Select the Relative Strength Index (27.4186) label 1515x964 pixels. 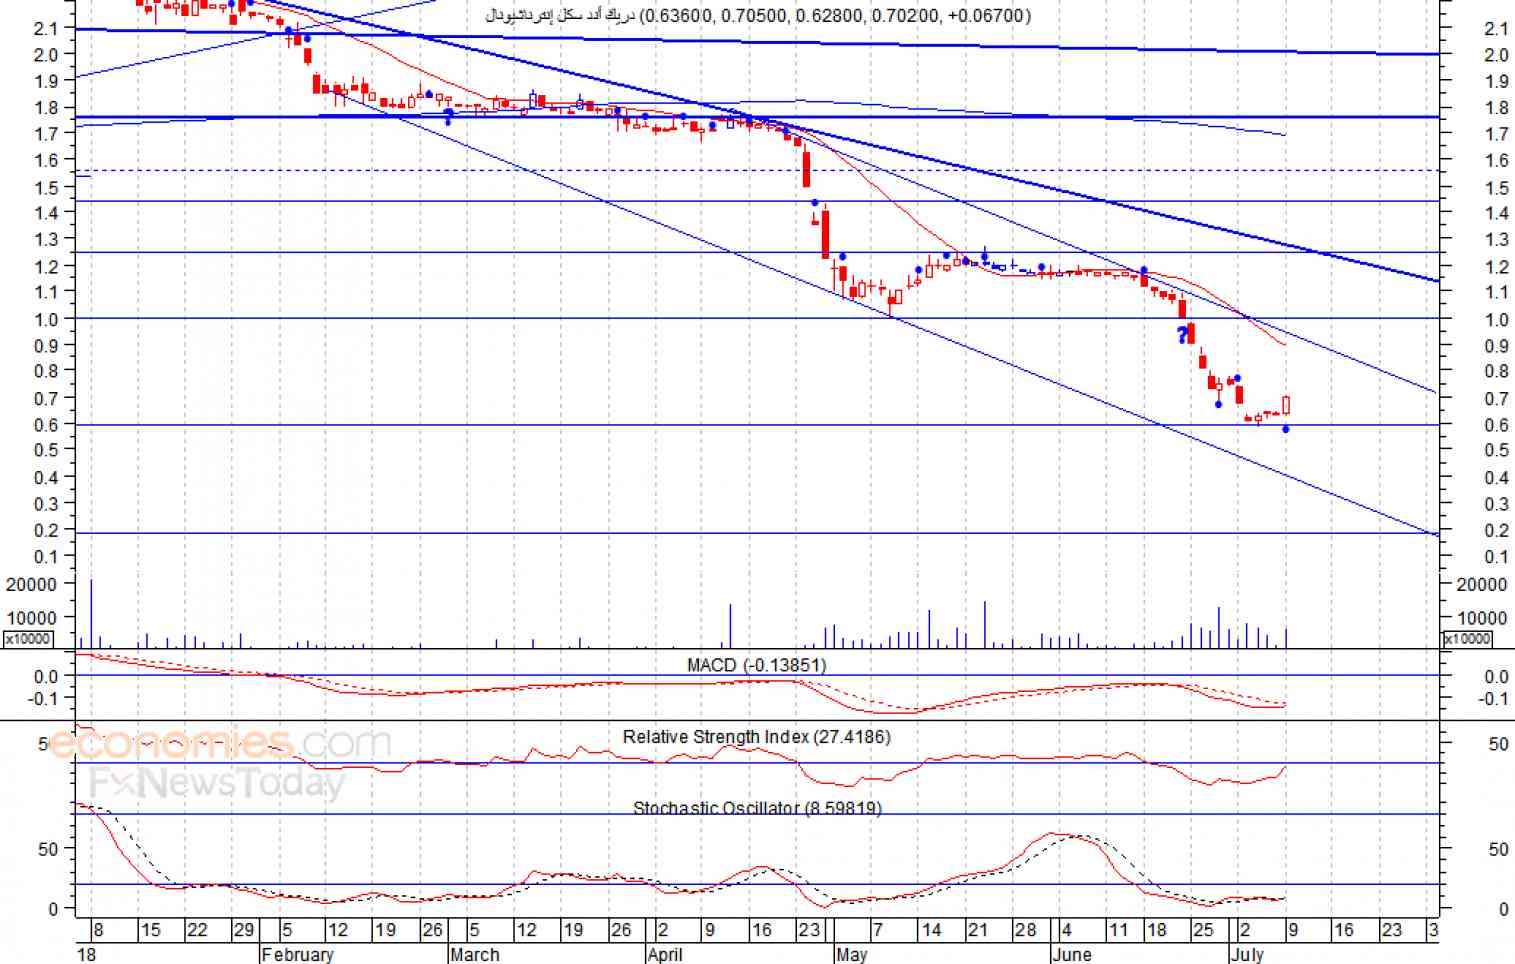pyautogui.click(x=756, y=737)
